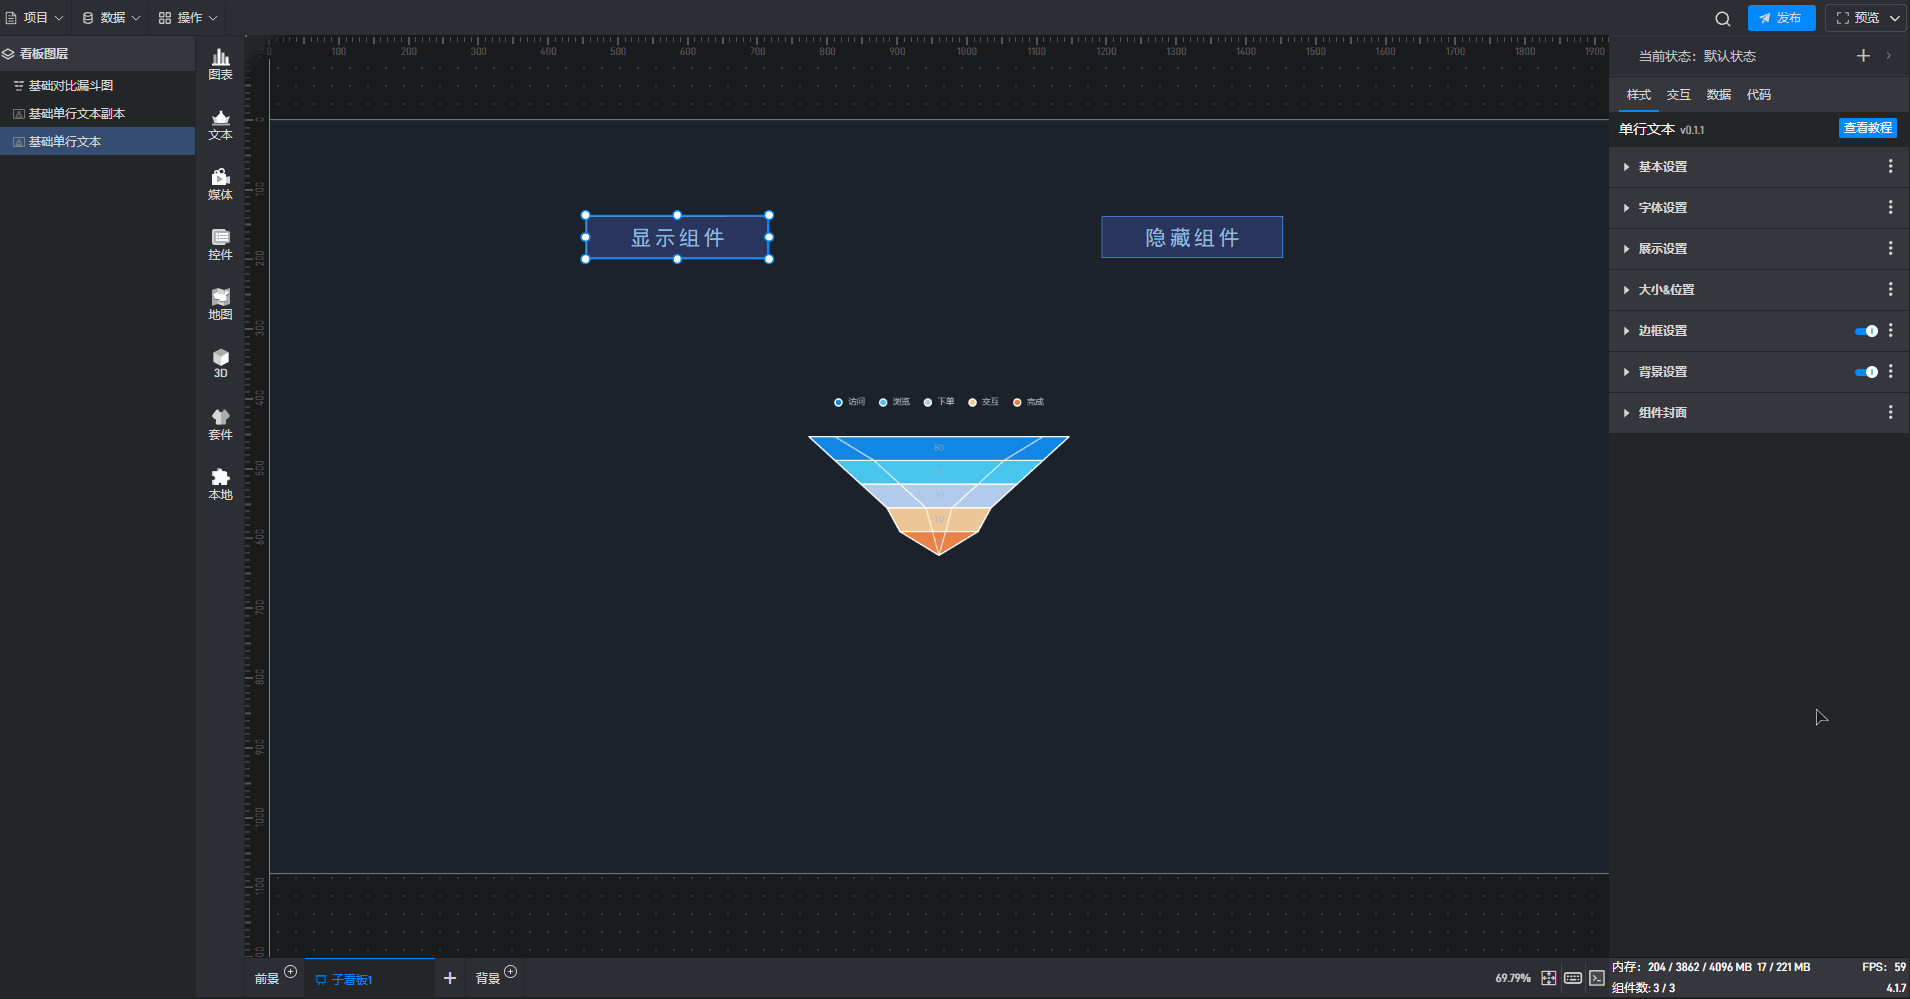Toggle the 背景设置 background switch
The width and height of the screenshot is (1910, 999).
(1866, 372)
